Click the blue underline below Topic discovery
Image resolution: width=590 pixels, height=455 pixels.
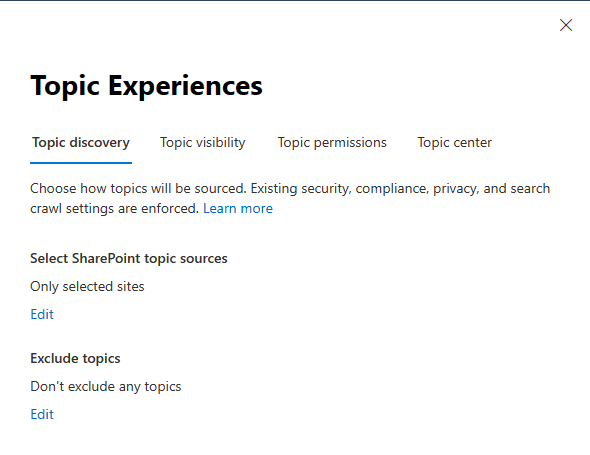point(81,163)
